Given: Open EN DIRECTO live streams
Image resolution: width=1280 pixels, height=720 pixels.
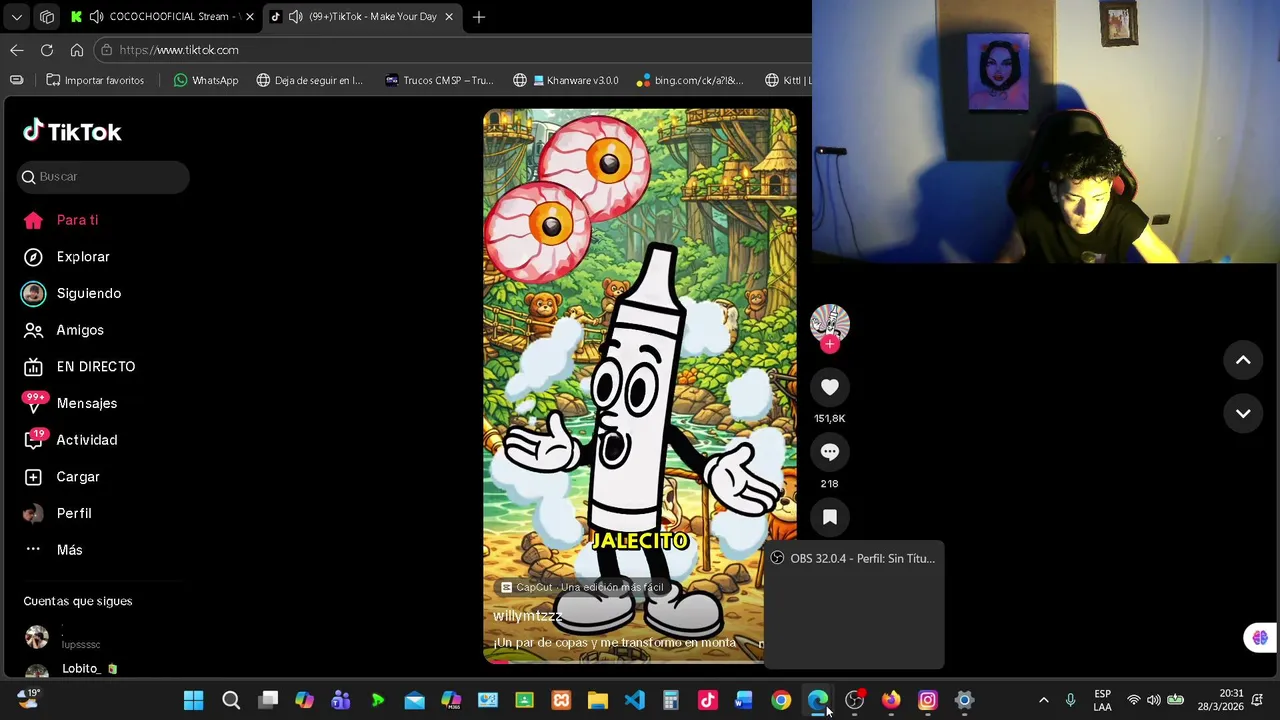Looking at the screenshot, I should (79, 367).
